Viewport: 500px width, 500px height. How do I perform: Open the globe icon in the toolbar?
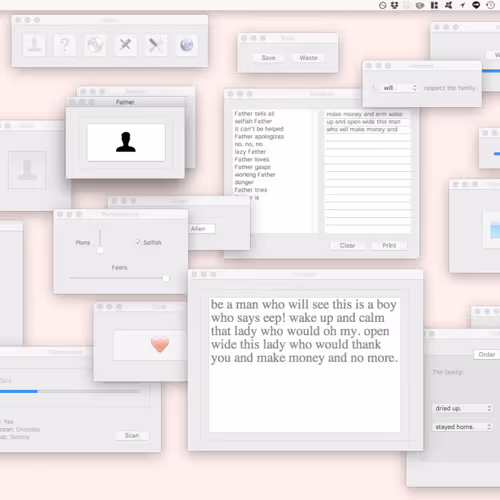pos(187,45)
